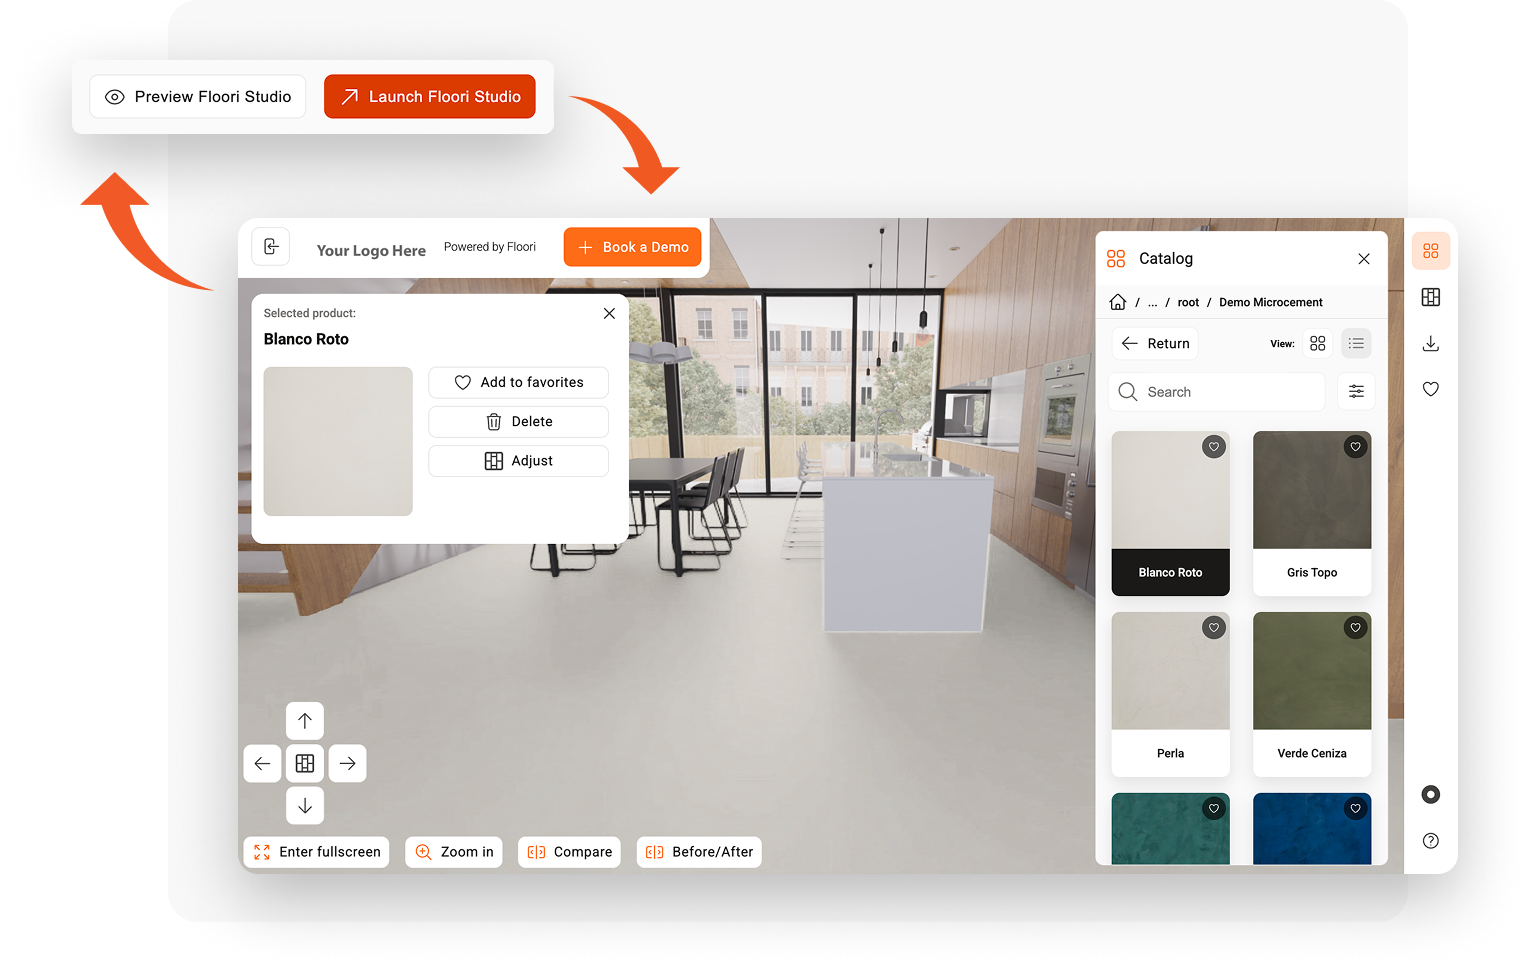Image resolution: width=1530 pixels, height=970 pixels.
Task: Select the Verde Ceniza color swatch
Action: [1311, 693]
